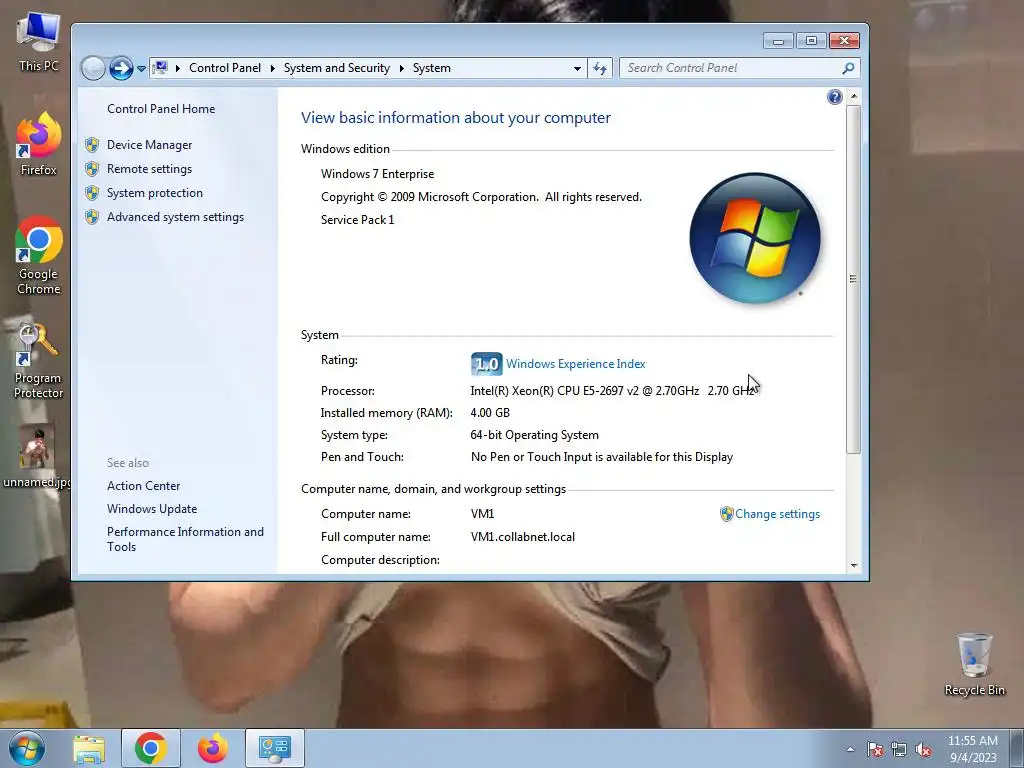Click the refresh button beside address bar
This screenshot has height=768, width=1024.
coord(600,69)
